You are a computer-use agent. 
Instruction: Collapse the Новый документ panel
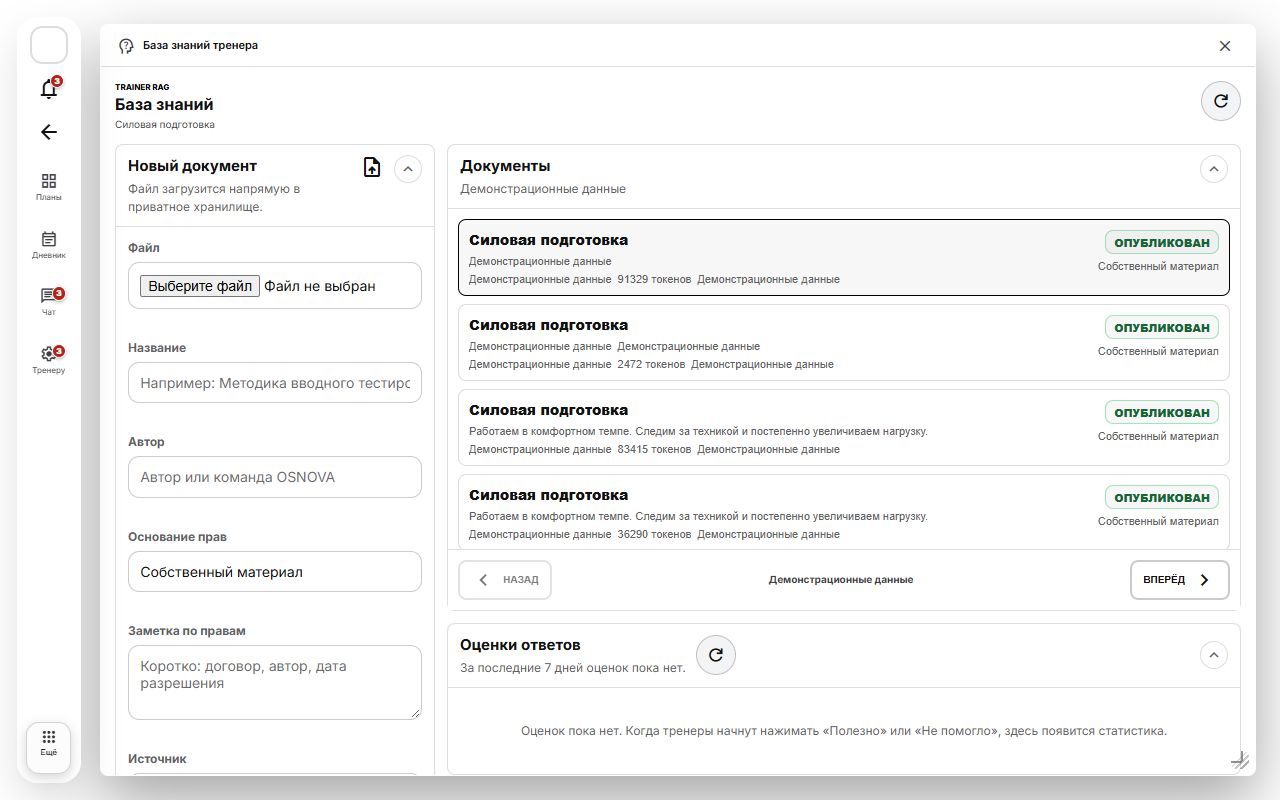point(408,169)
